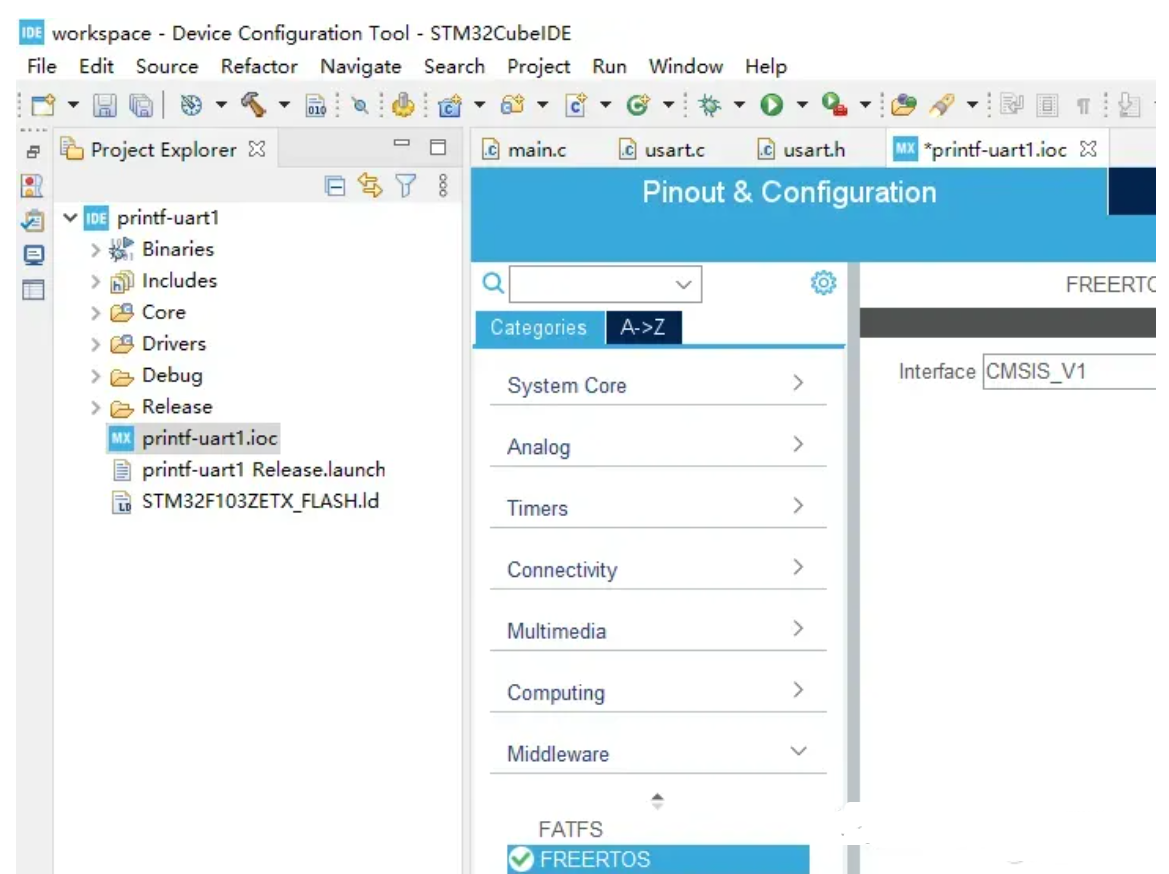Switch to main.c editor tab
This screenshot has width=1169, height=874.
[x=525, y=150]
